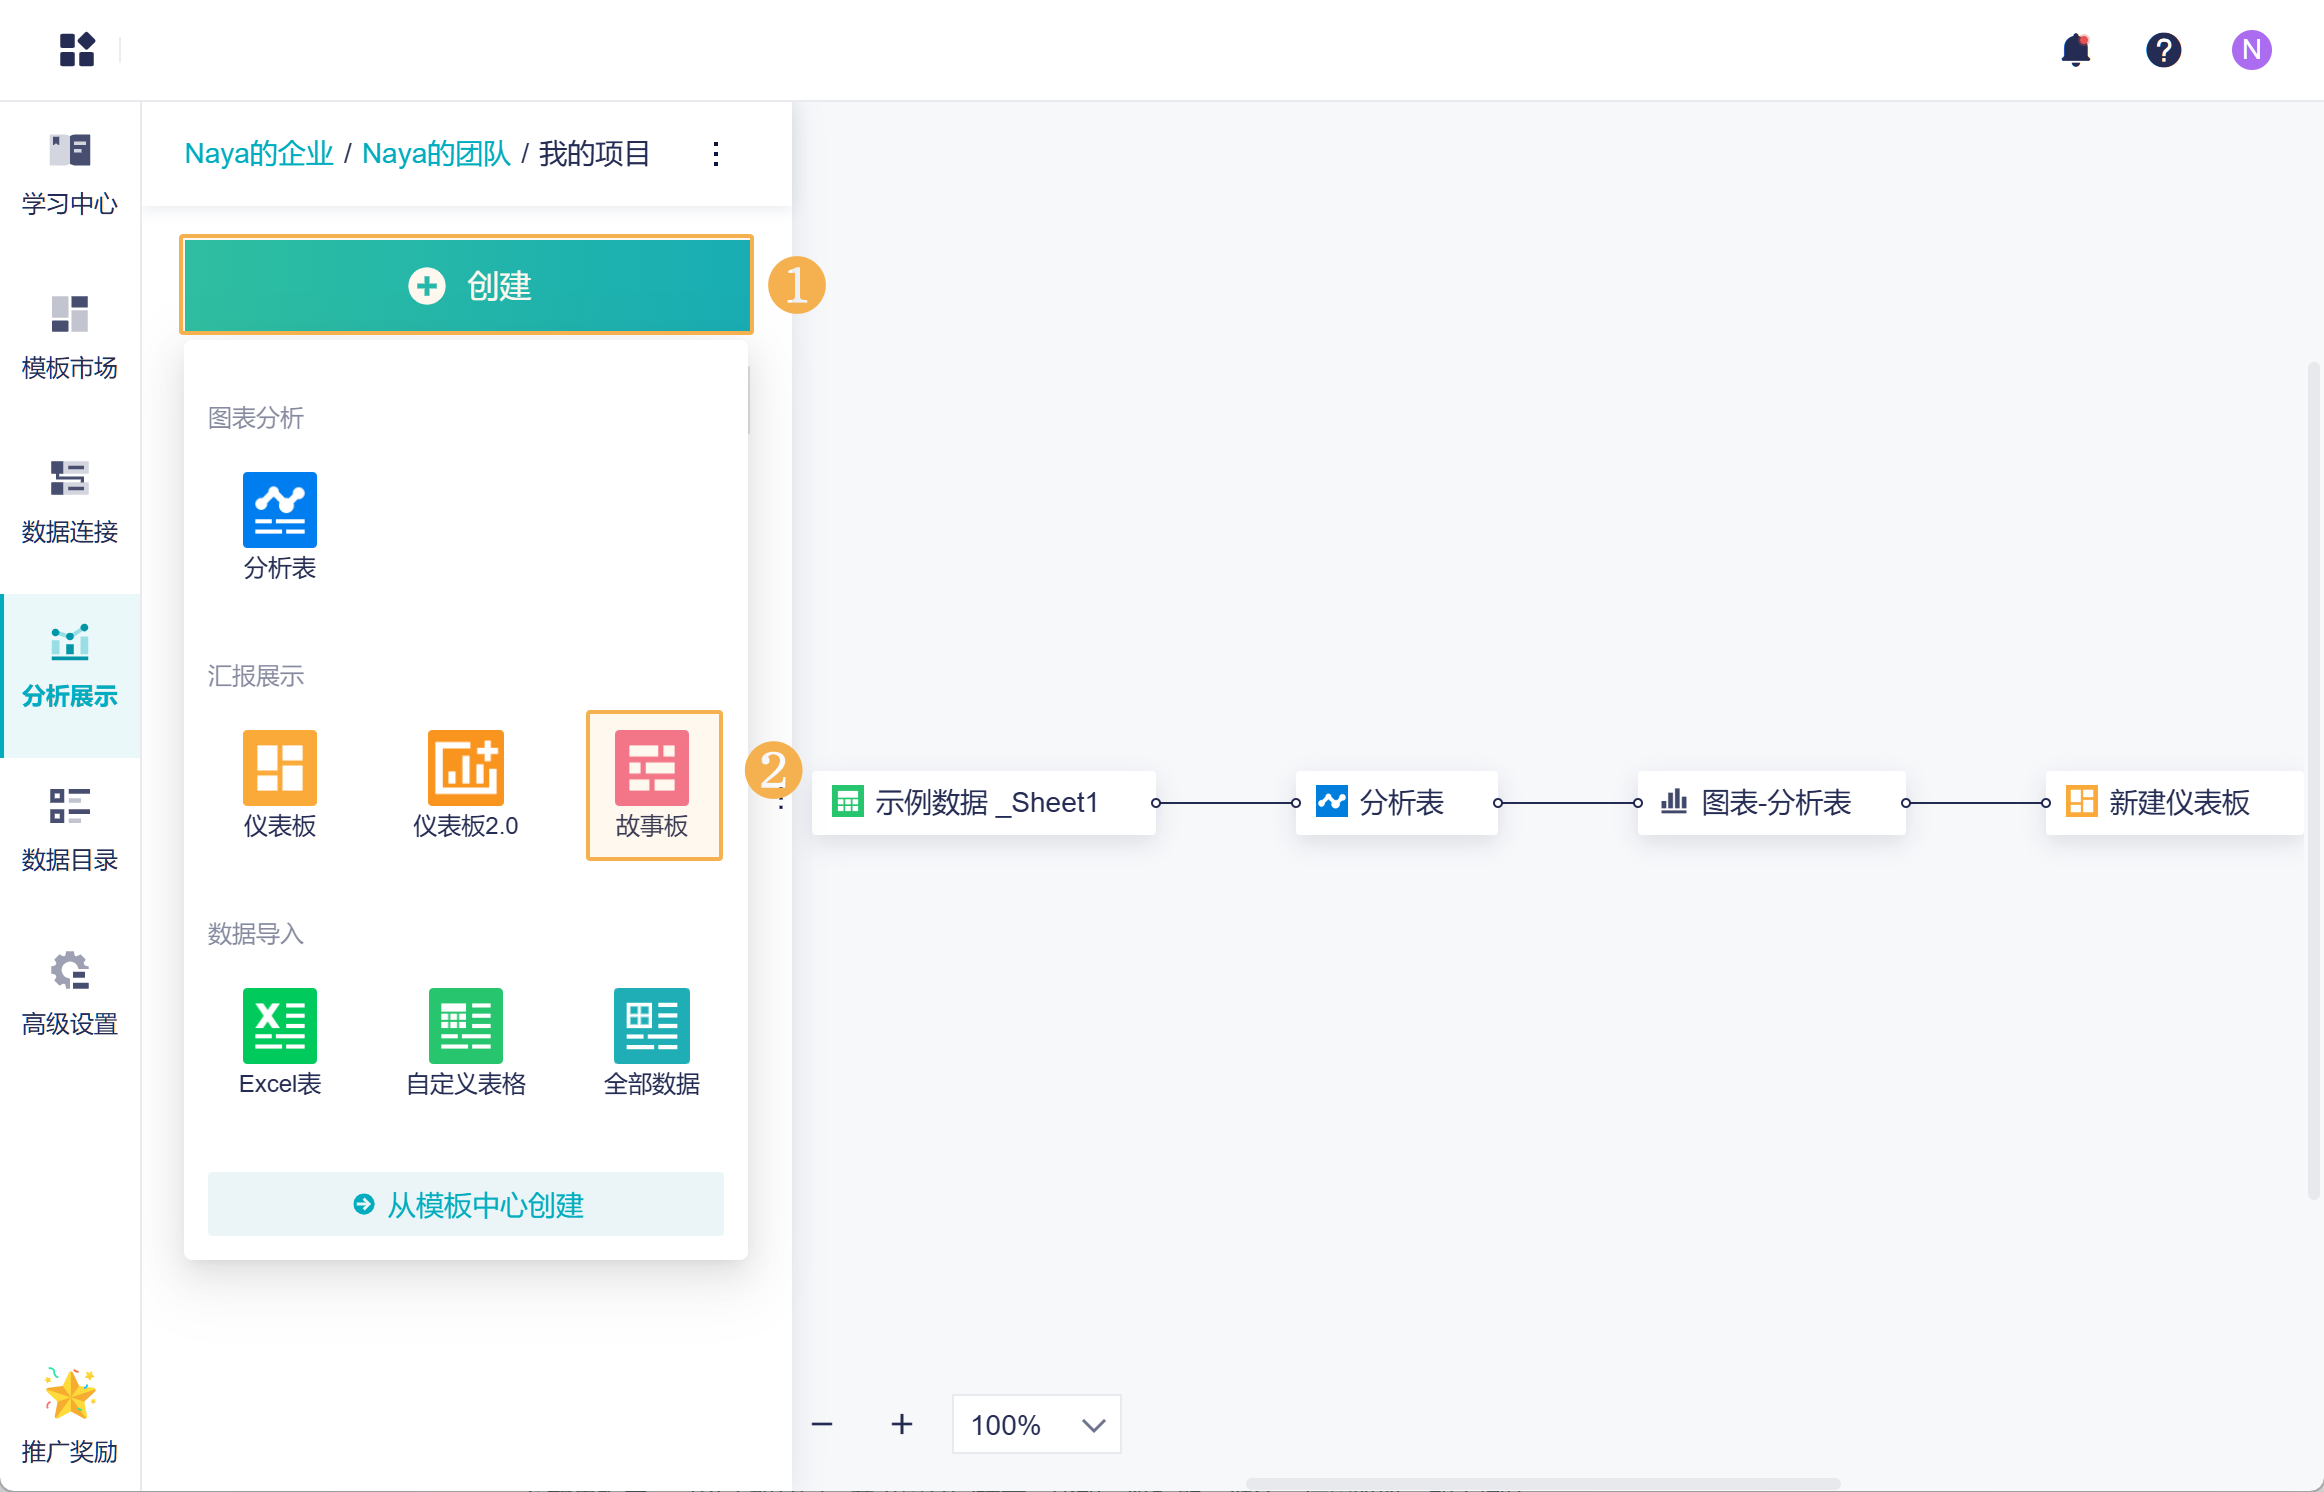Click the 创建 button
2324x1492 pixels.
(466, 285)
